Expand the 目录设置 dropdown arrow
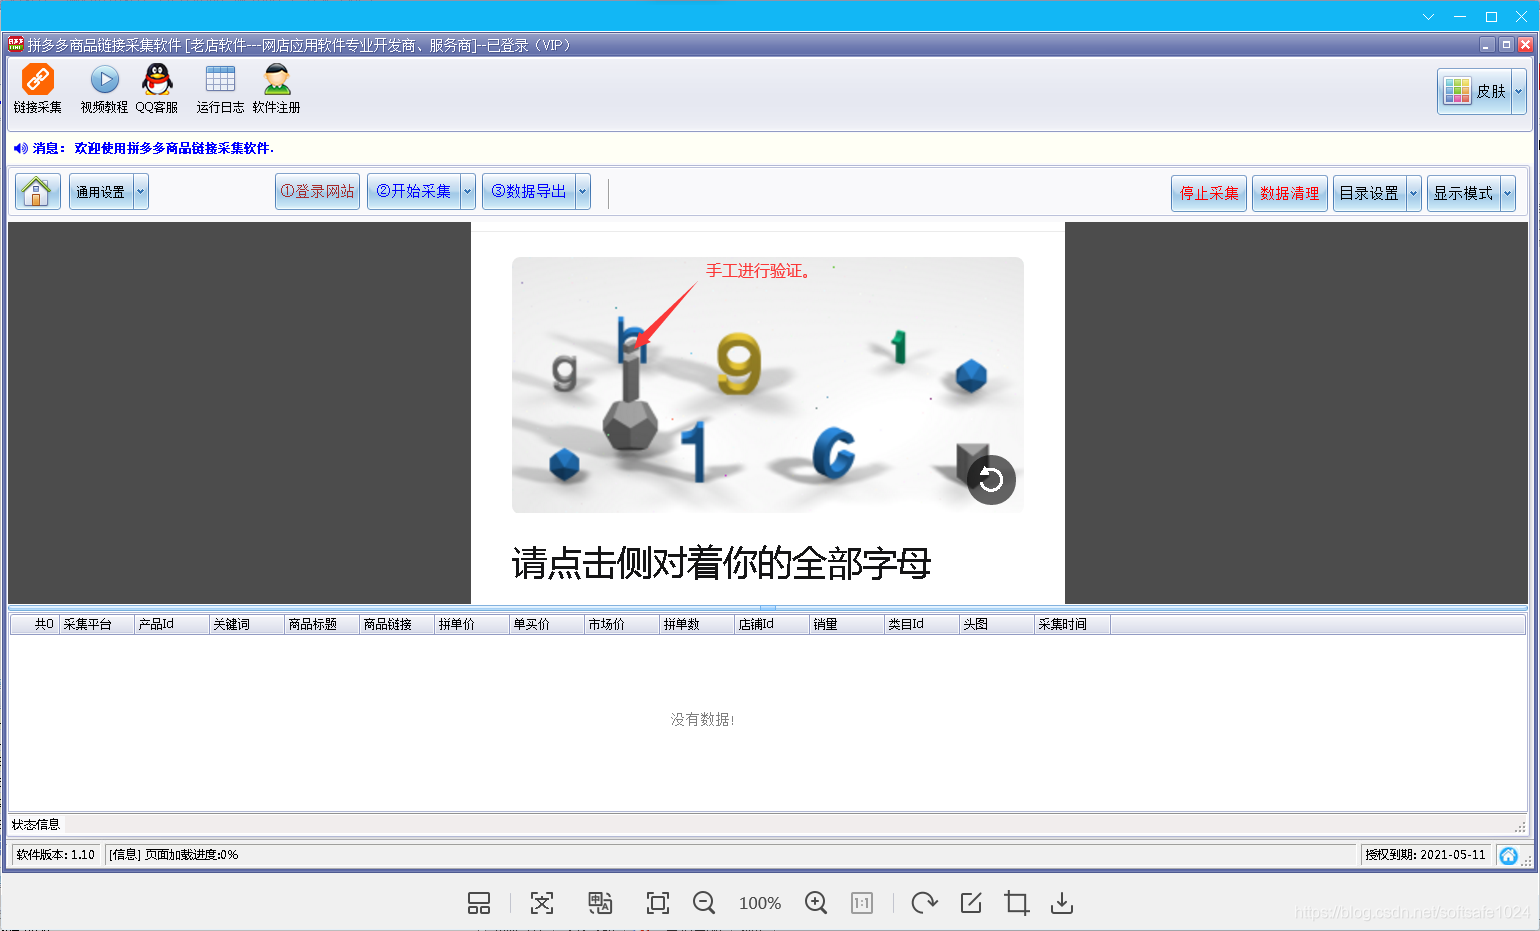Viewport: 1540px width, 931px height. (1414, 193)
